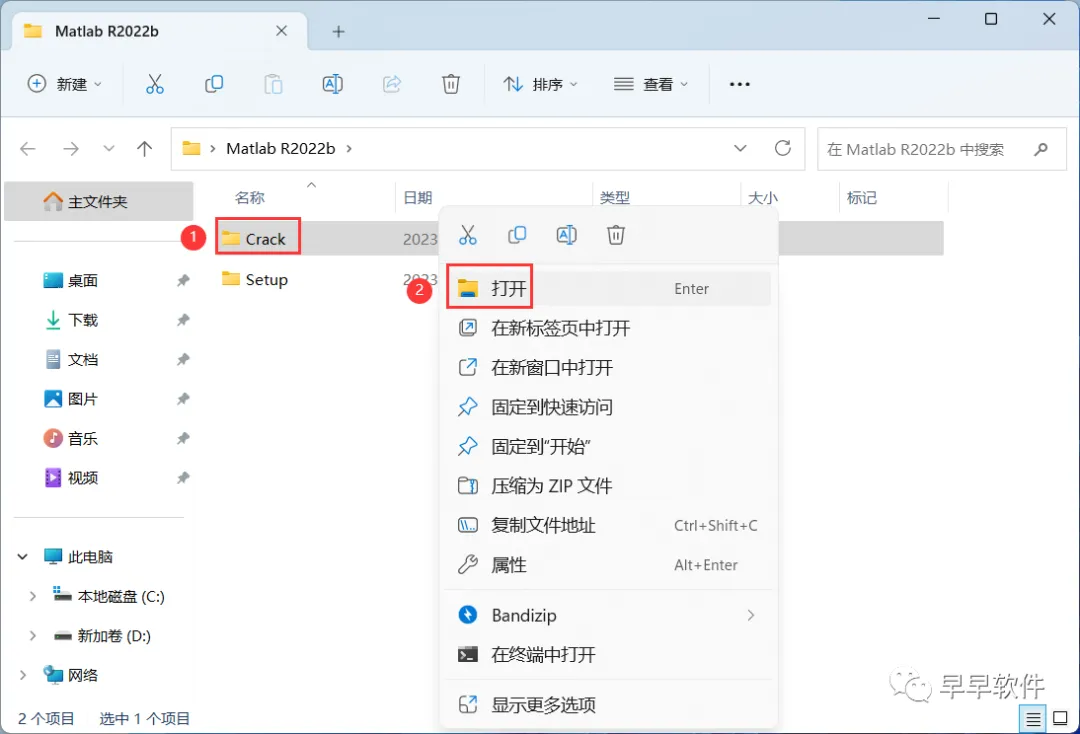1080x734 pixels.
Task: Select 显示更多选项
Action: 608,704
